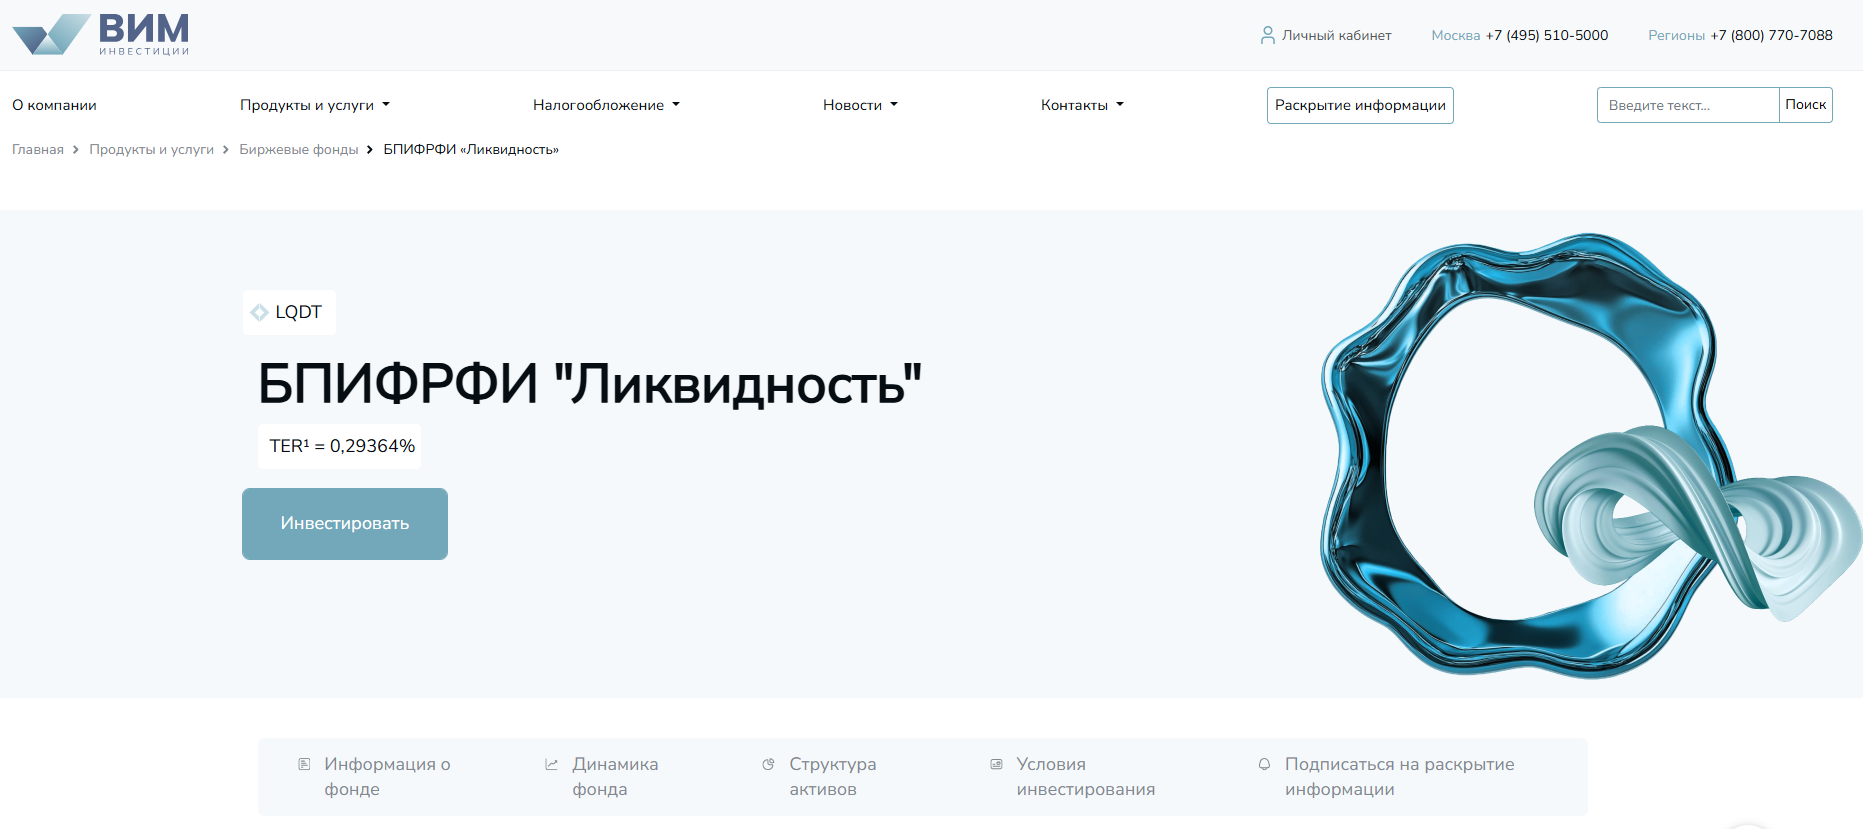Call Moscow number +7 (495) 510-5000

[1547, 35]
